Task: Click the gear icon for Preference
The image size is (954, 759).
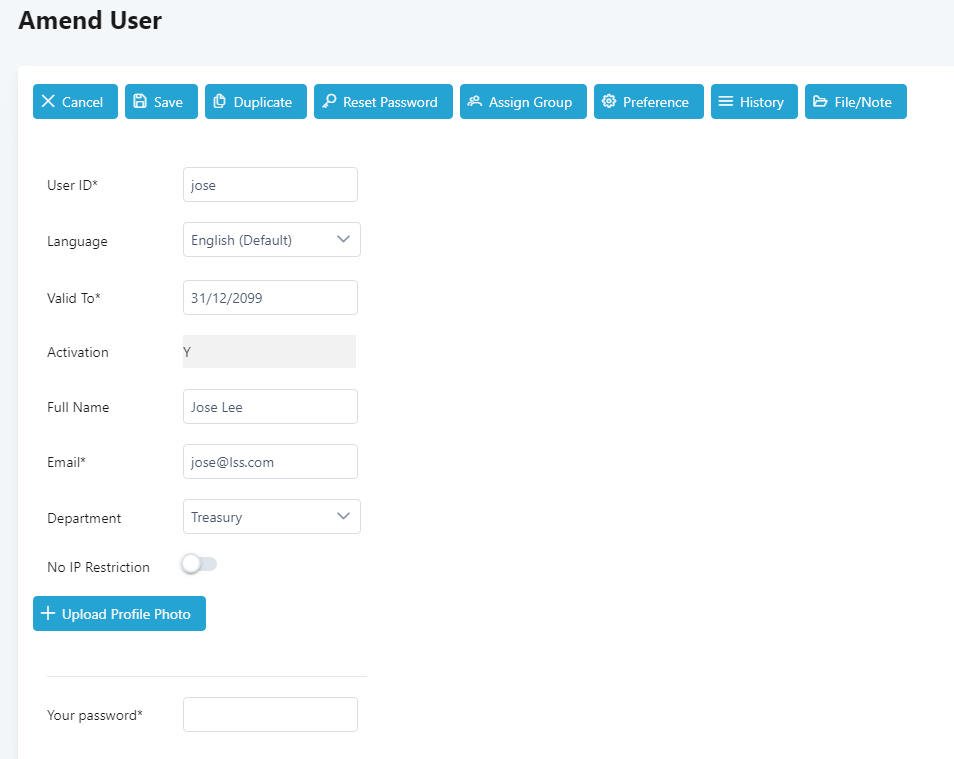Action: (609, 102)
